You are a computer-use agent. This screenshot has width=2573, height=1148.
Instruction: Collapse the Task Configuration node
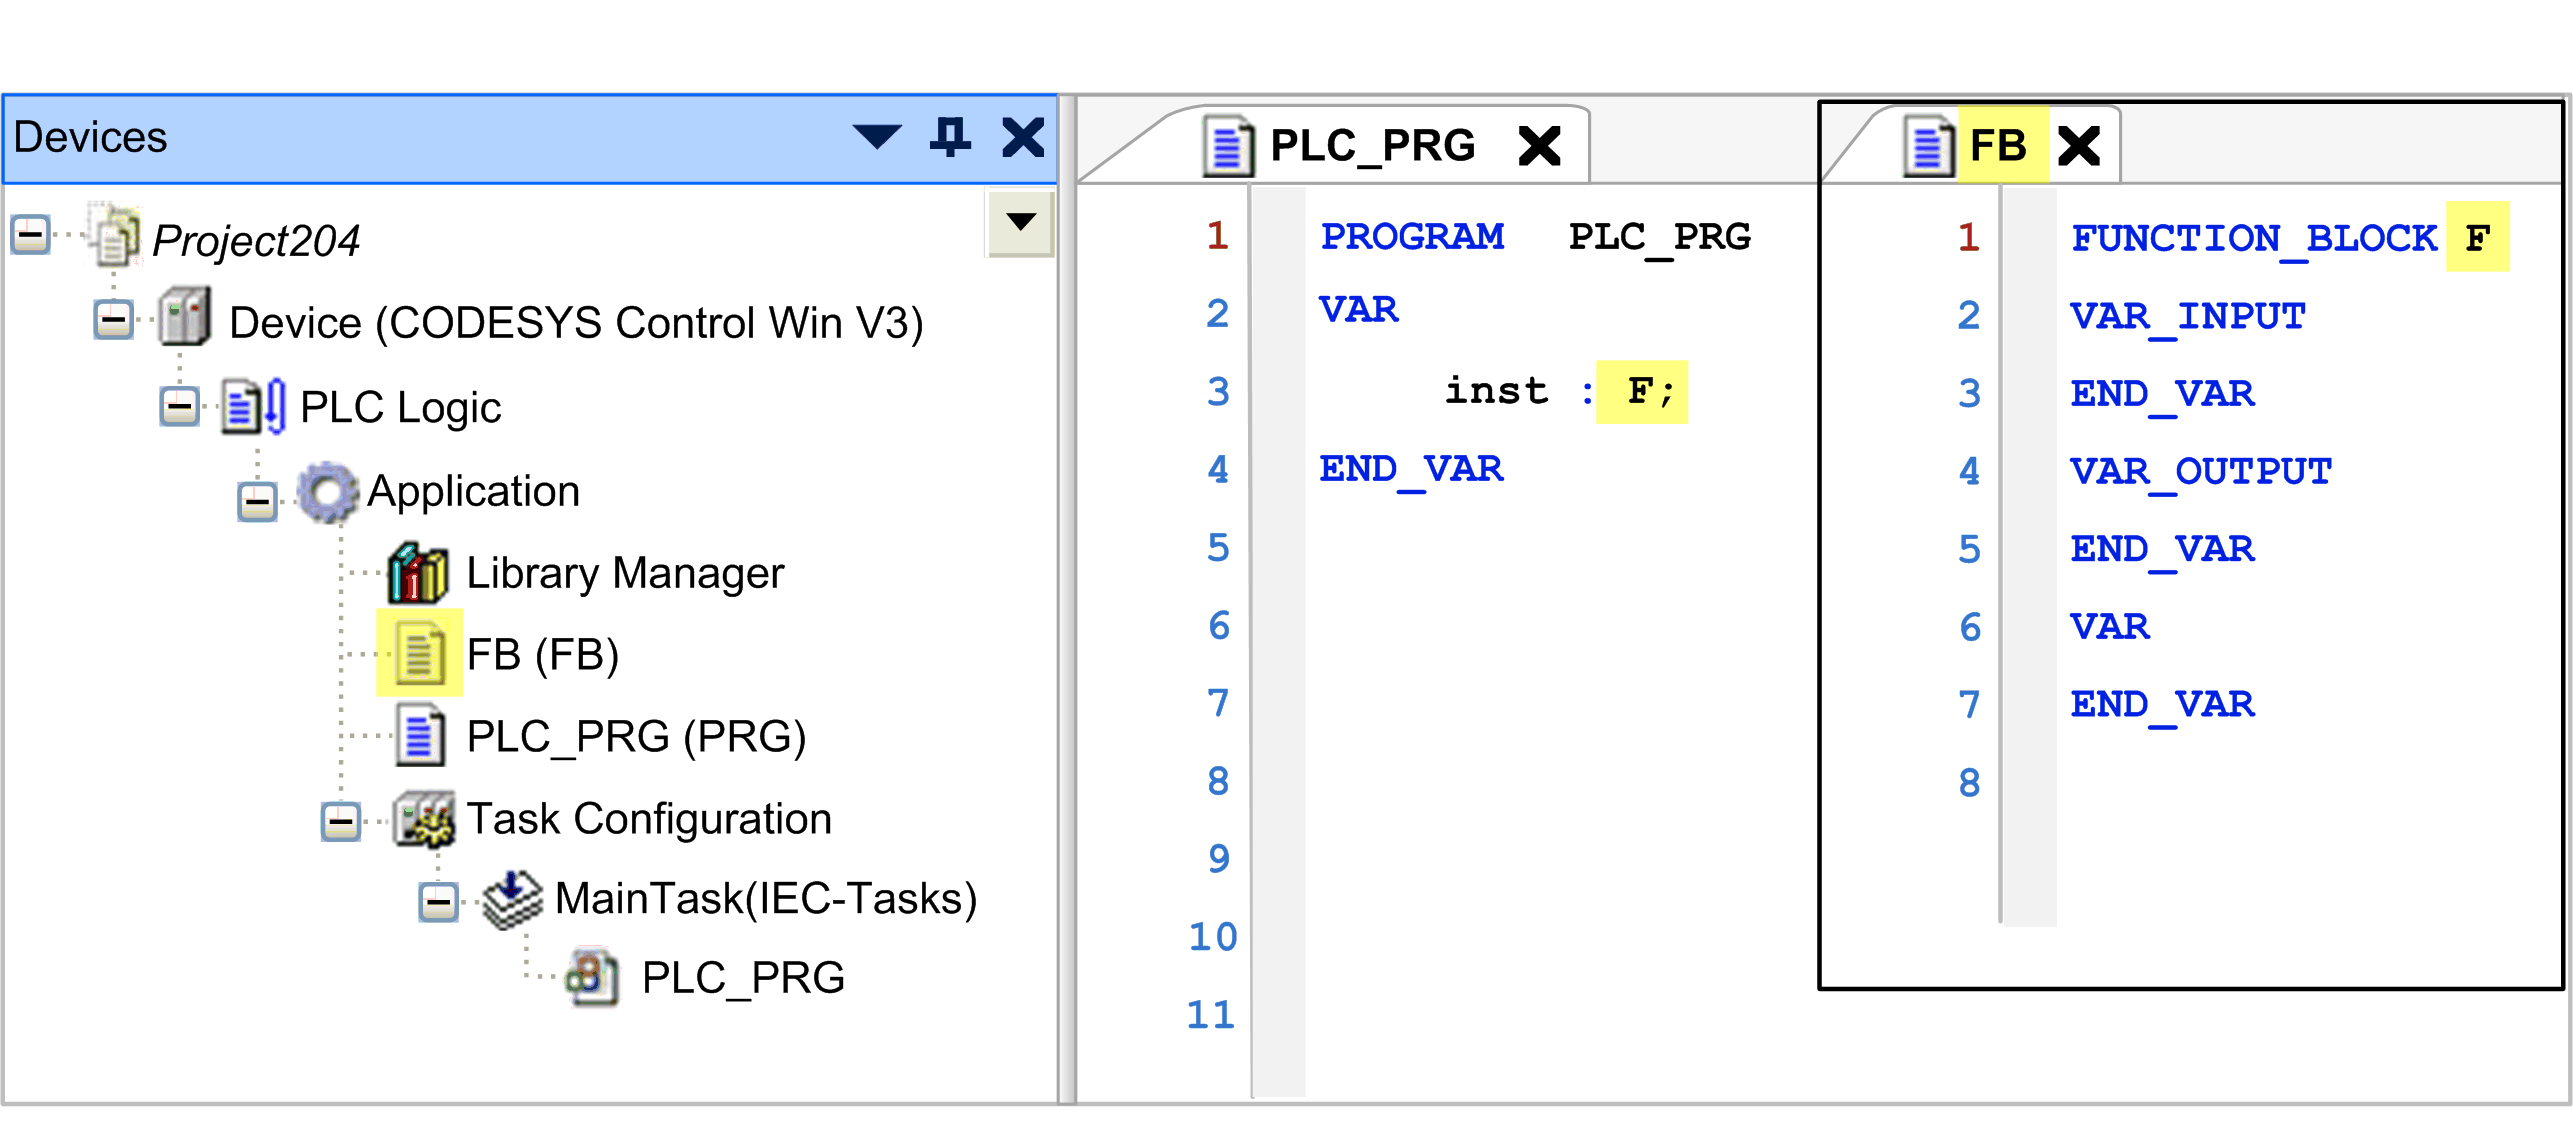coord(340,822)
